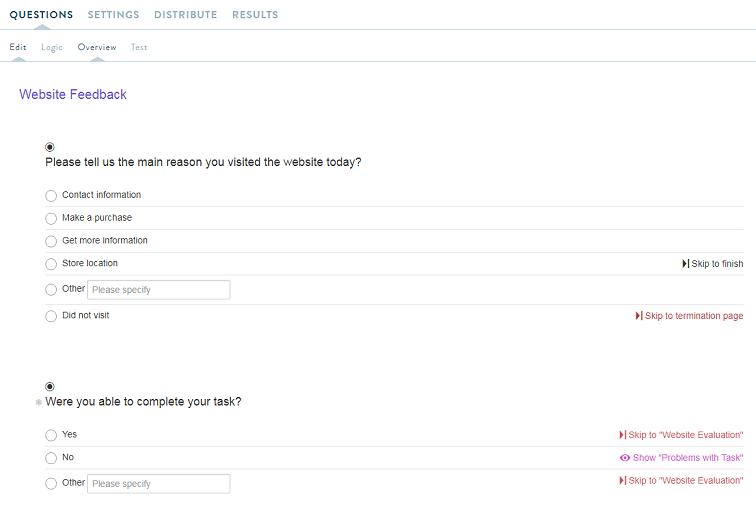Select Other radio in complete task question
Viewport: 756px width, 509px height.
pos(51,483)
